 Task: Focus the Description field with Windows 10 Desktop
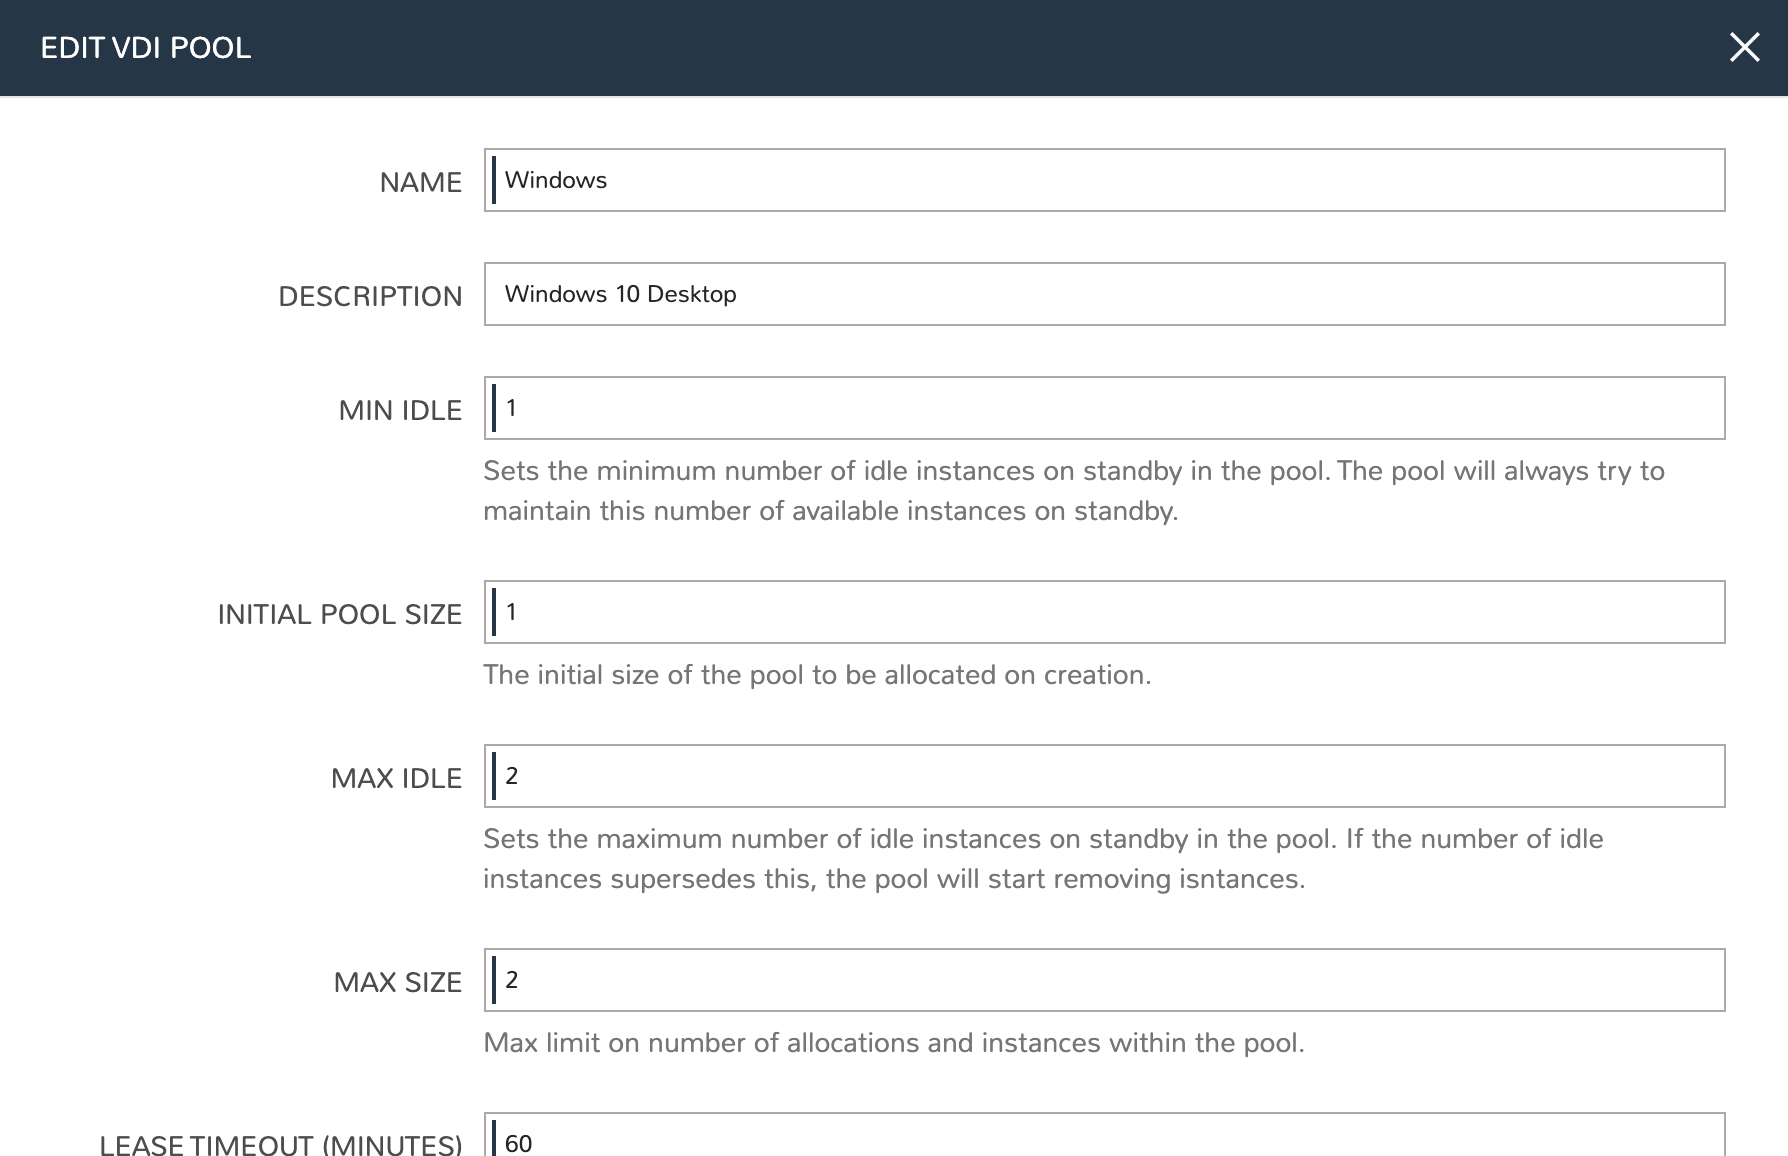point(1104,294)
